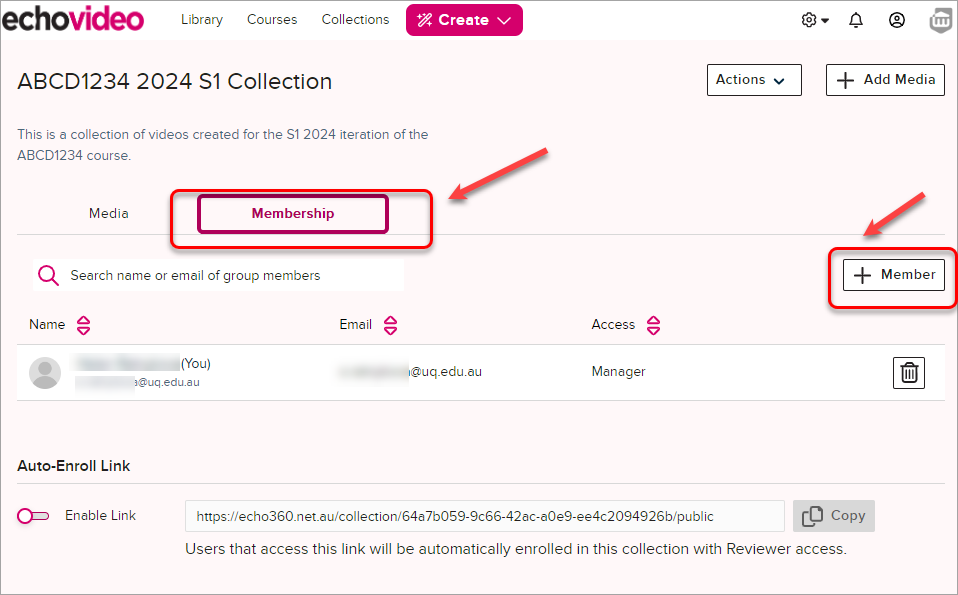Click the member avatar placeholder
The height and width of the screenshot is (595, 958).
[x=45, y=372]
